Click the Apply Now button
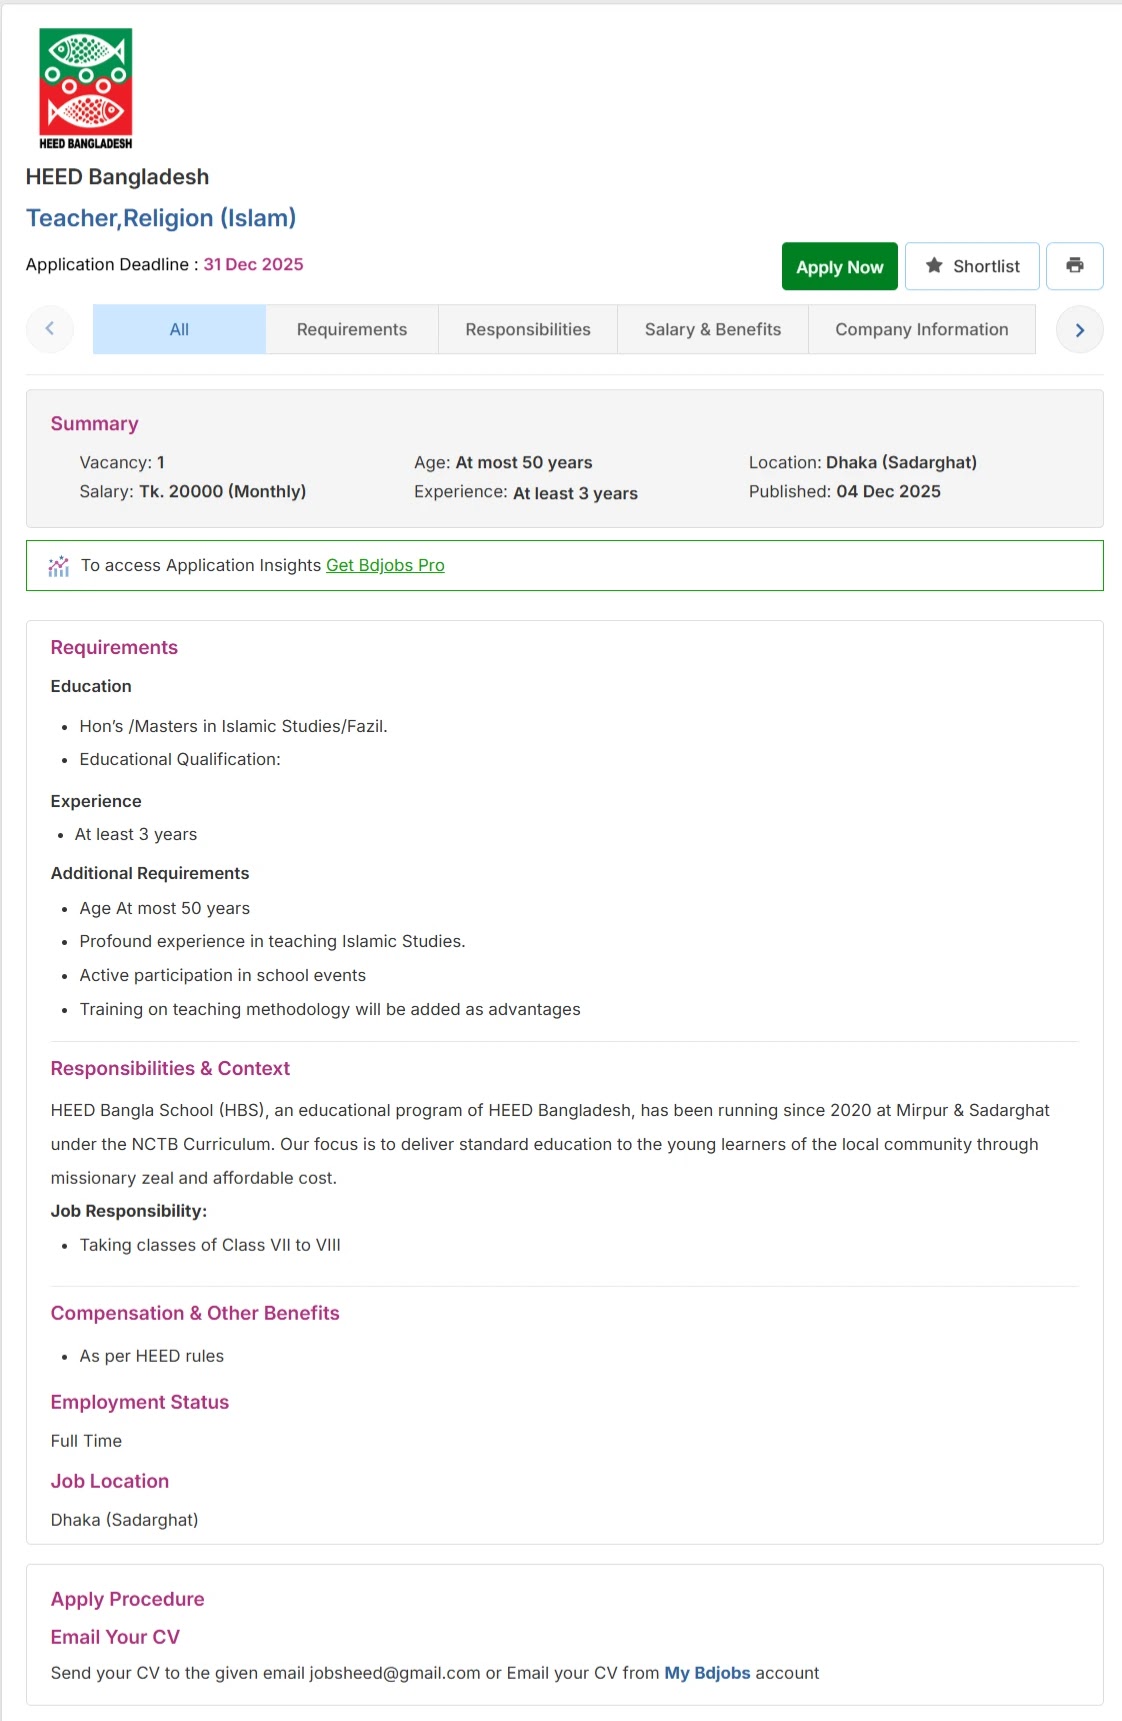Screen dimensions: 1122x1721 tap(840, 266)
